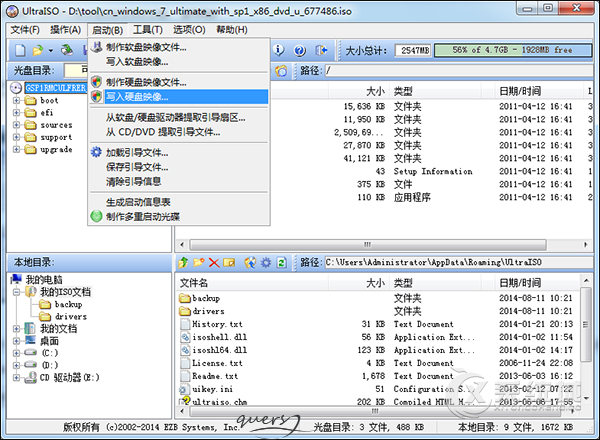Select the drivers folder in local tree

click(71, 317)
